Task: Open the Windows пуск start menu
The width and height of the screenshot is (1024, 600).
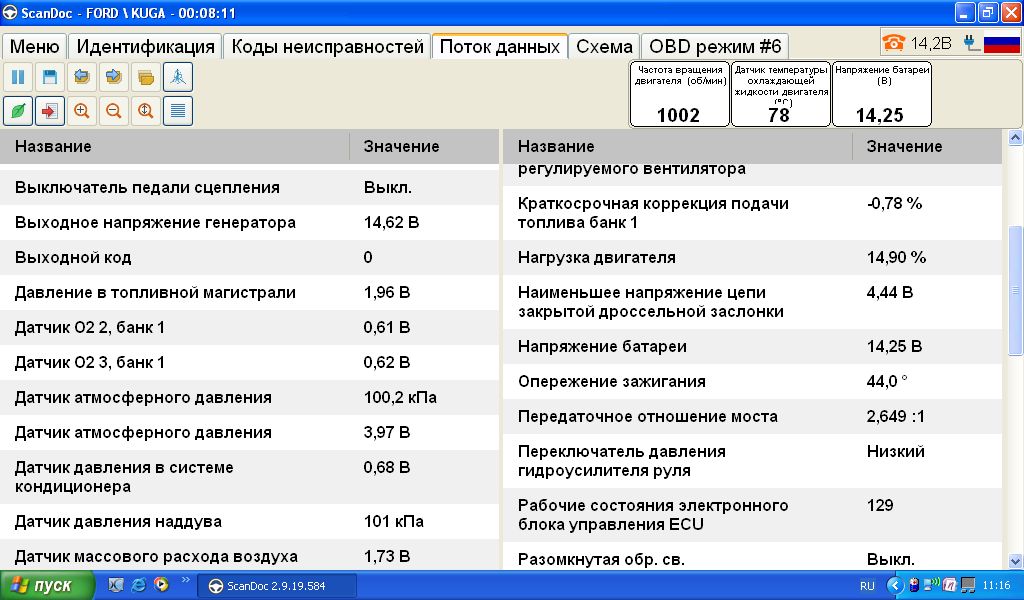Action: [40, 585]
